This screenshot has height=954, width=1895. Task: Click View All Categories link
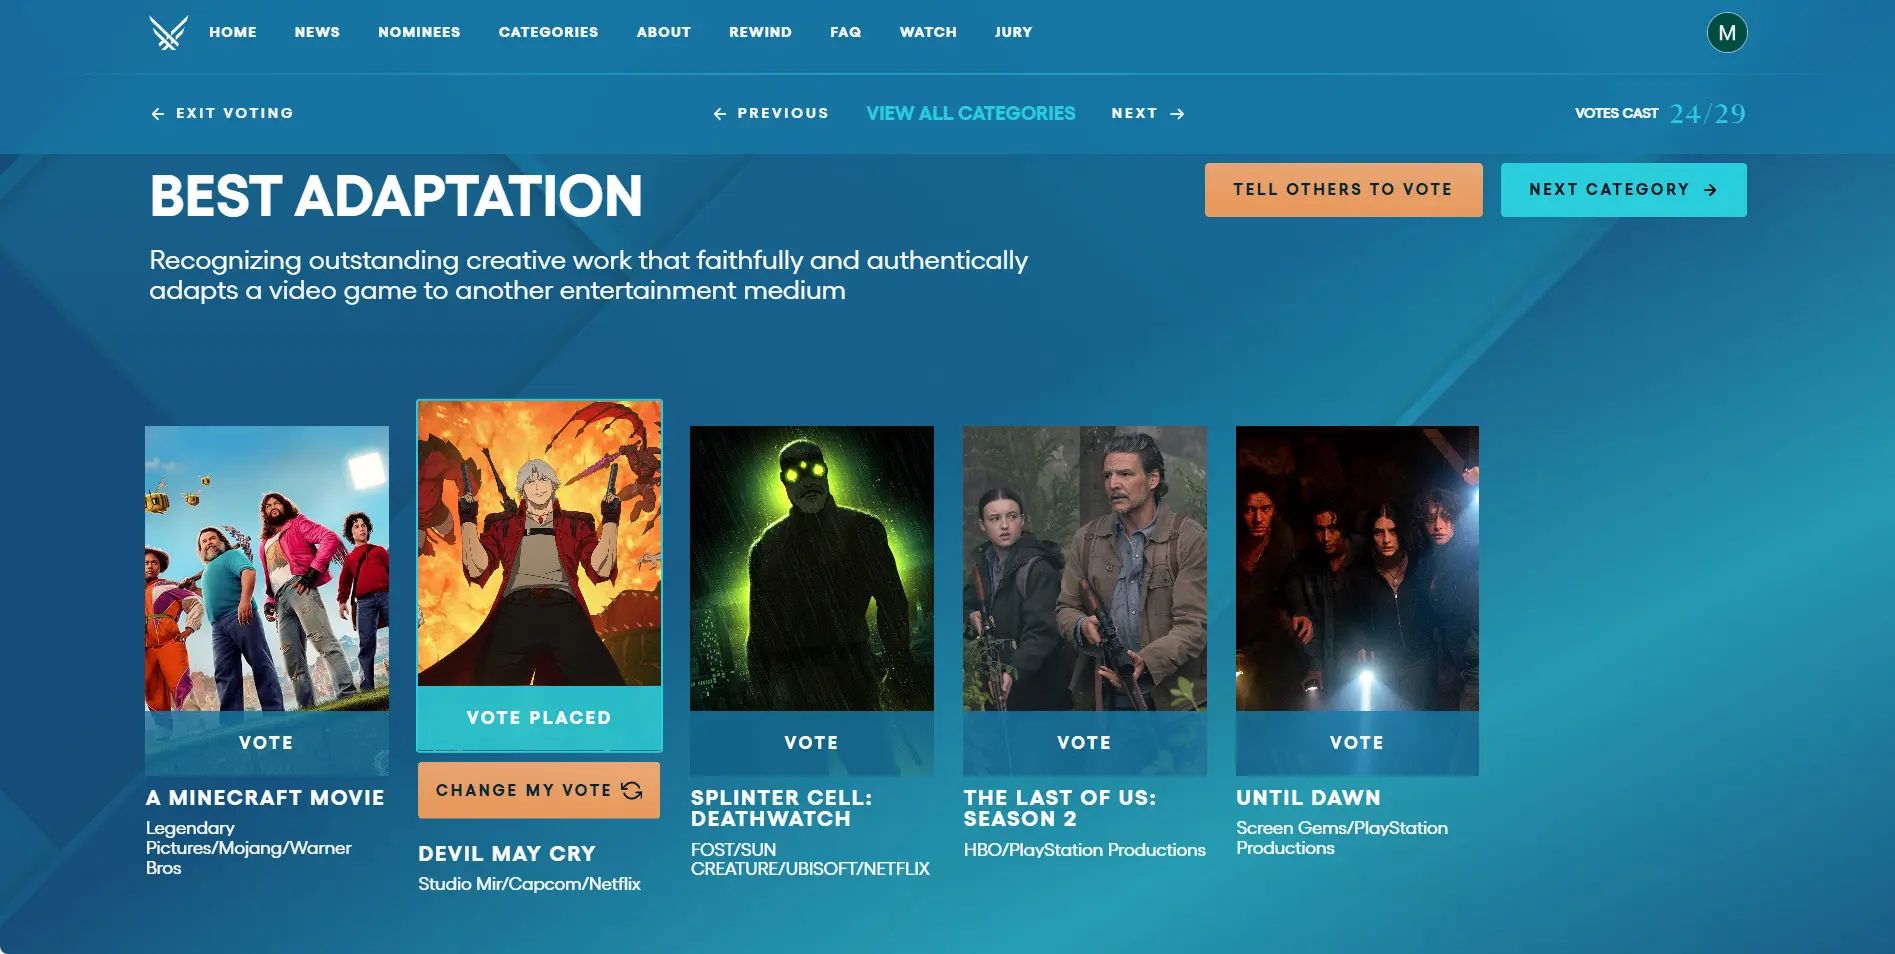tap(970, 113)
